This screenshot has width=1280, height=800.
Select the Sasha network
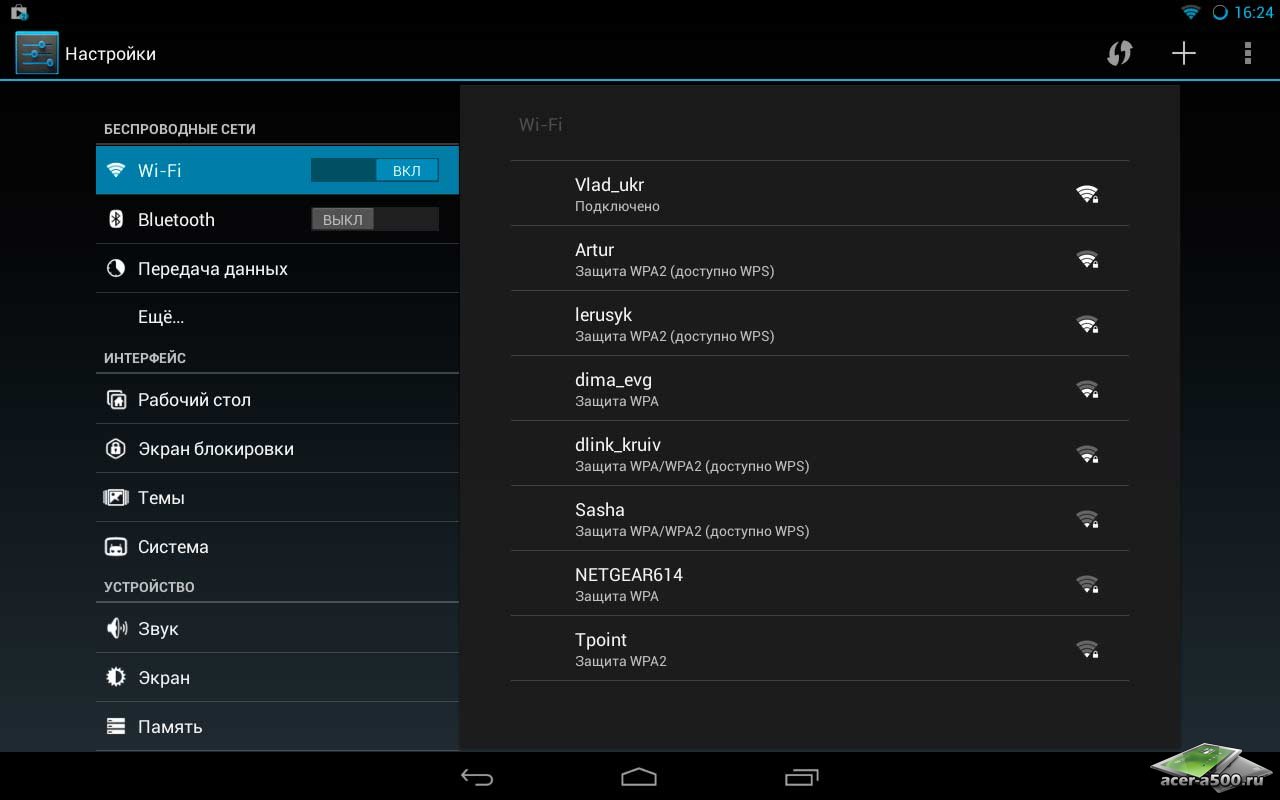(820, 519)
